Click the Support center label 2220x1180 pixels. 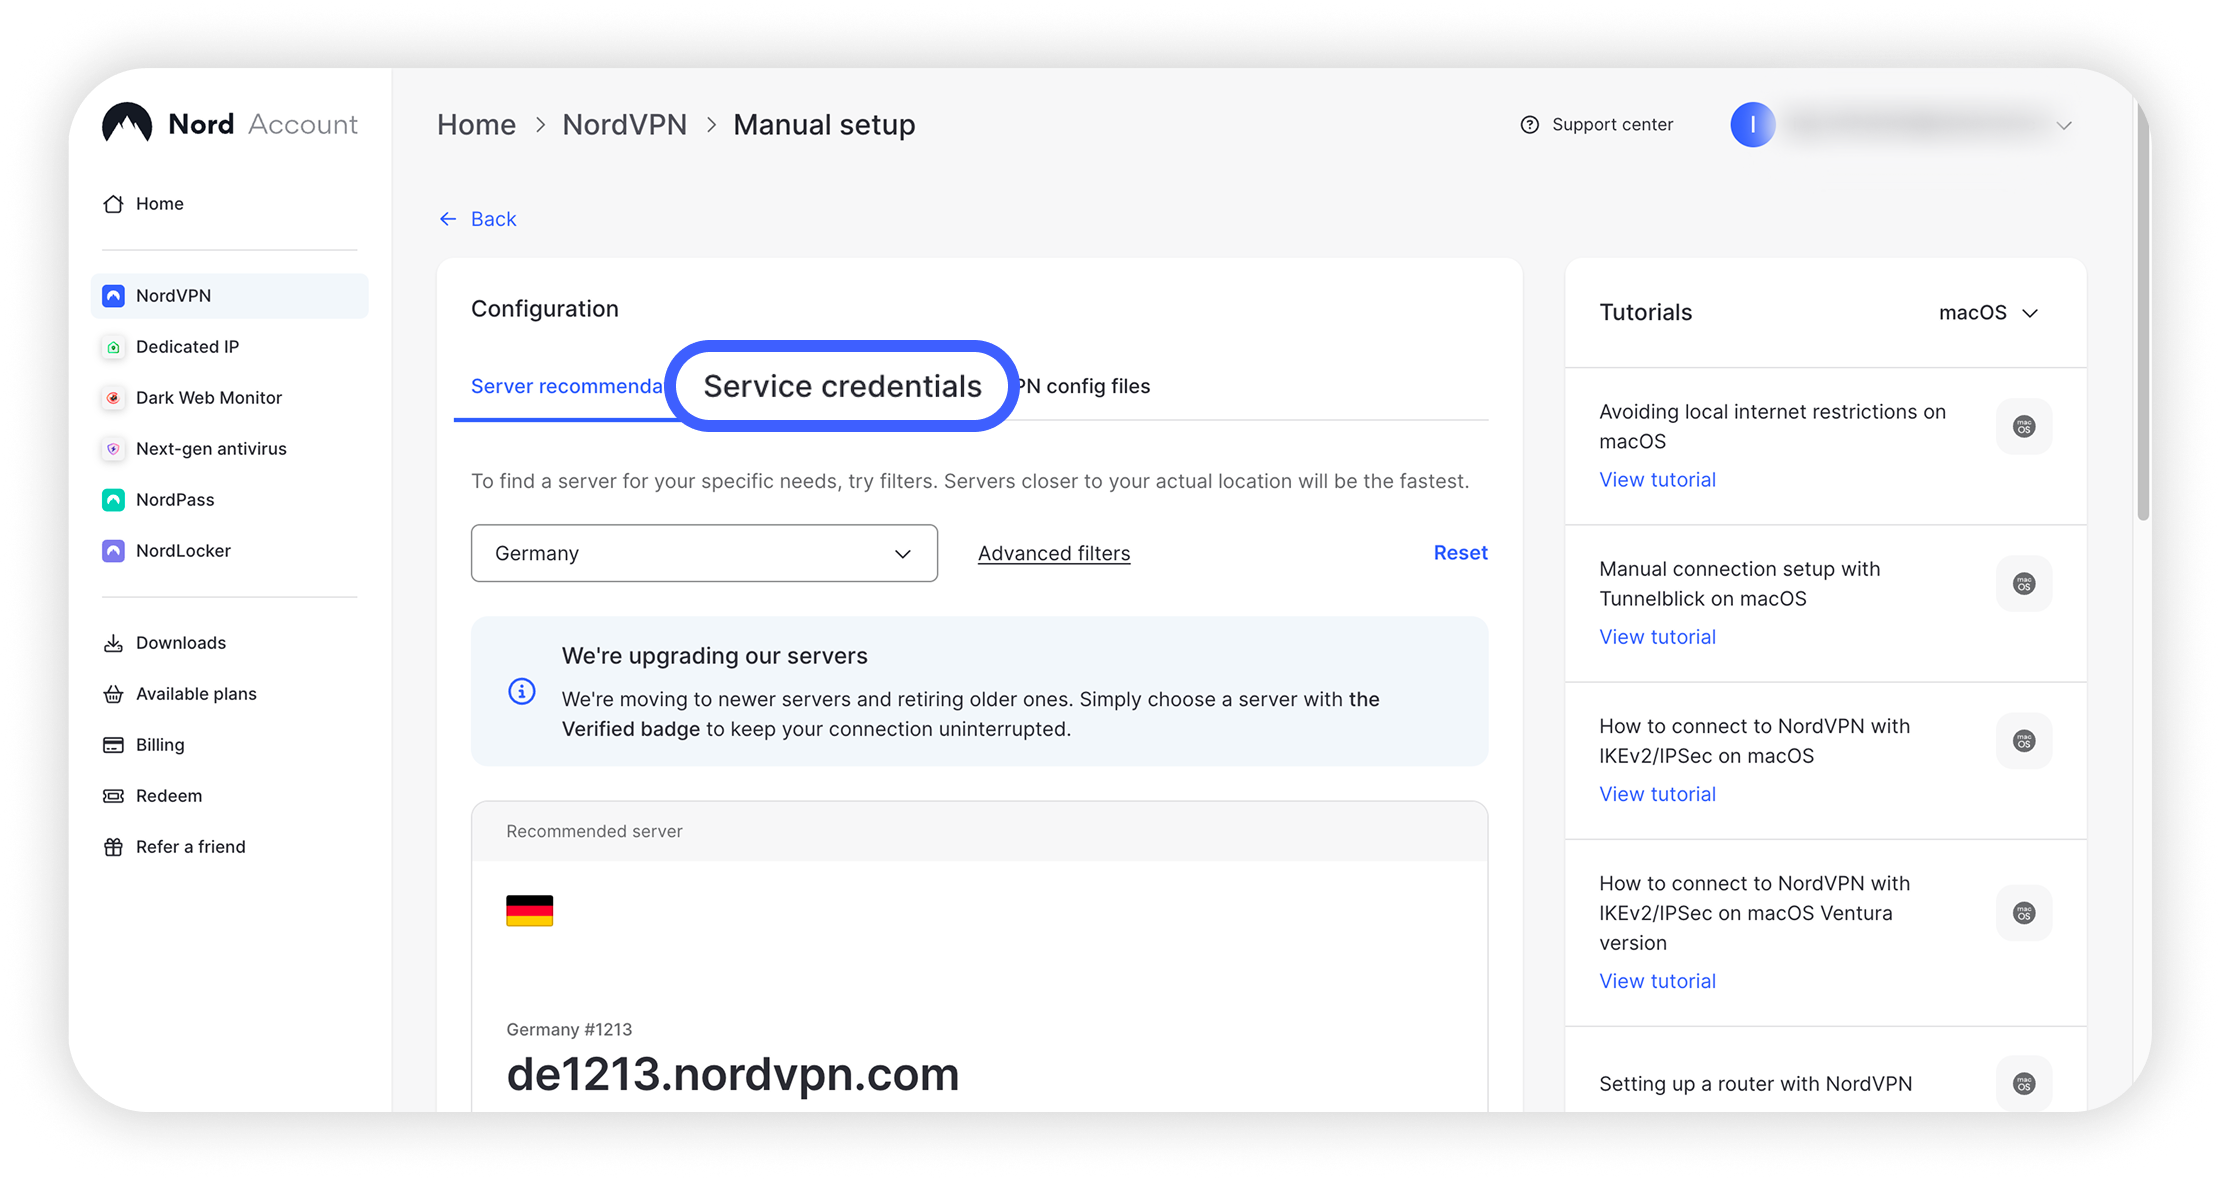tap(1613, 125)
